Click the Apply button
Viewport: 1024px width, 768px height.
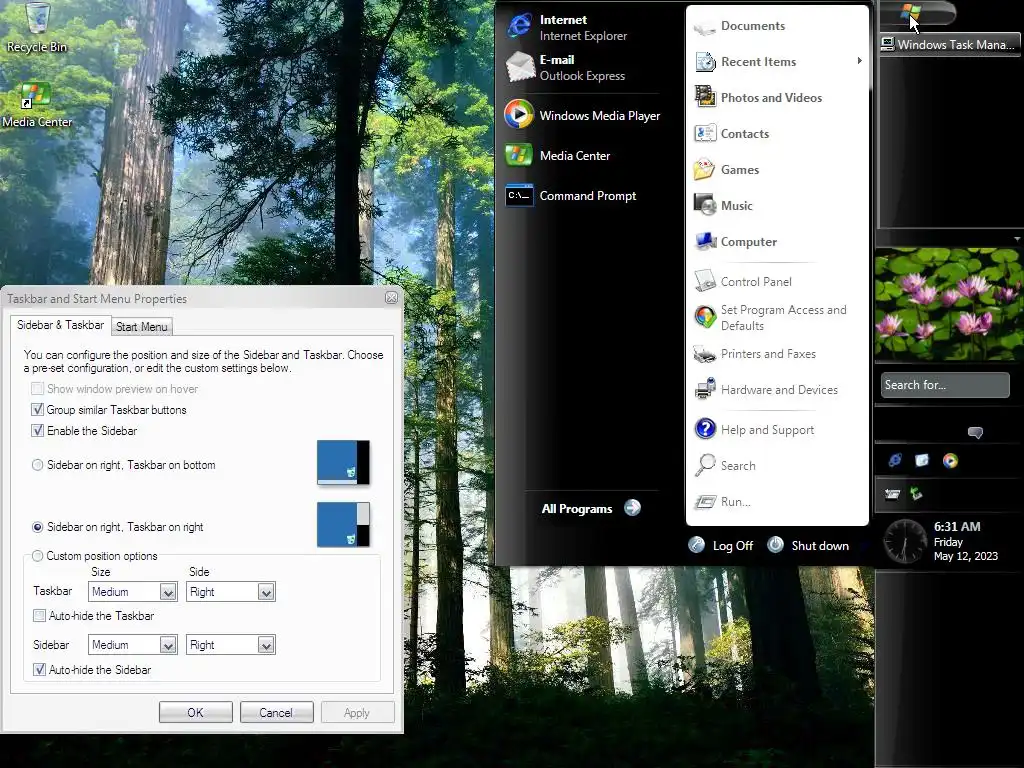pos(357,712)
